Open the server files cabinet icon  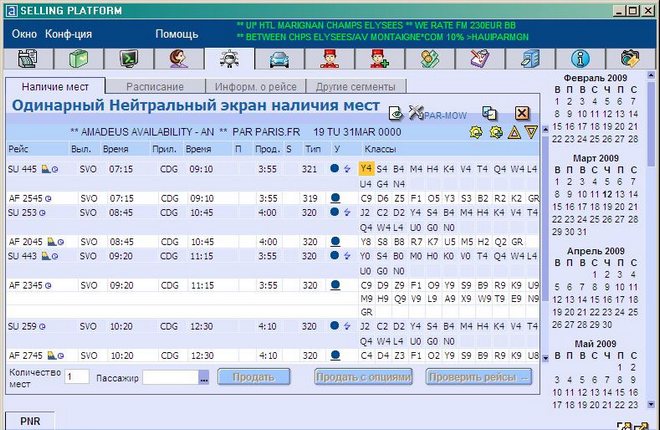pos(530,58)
